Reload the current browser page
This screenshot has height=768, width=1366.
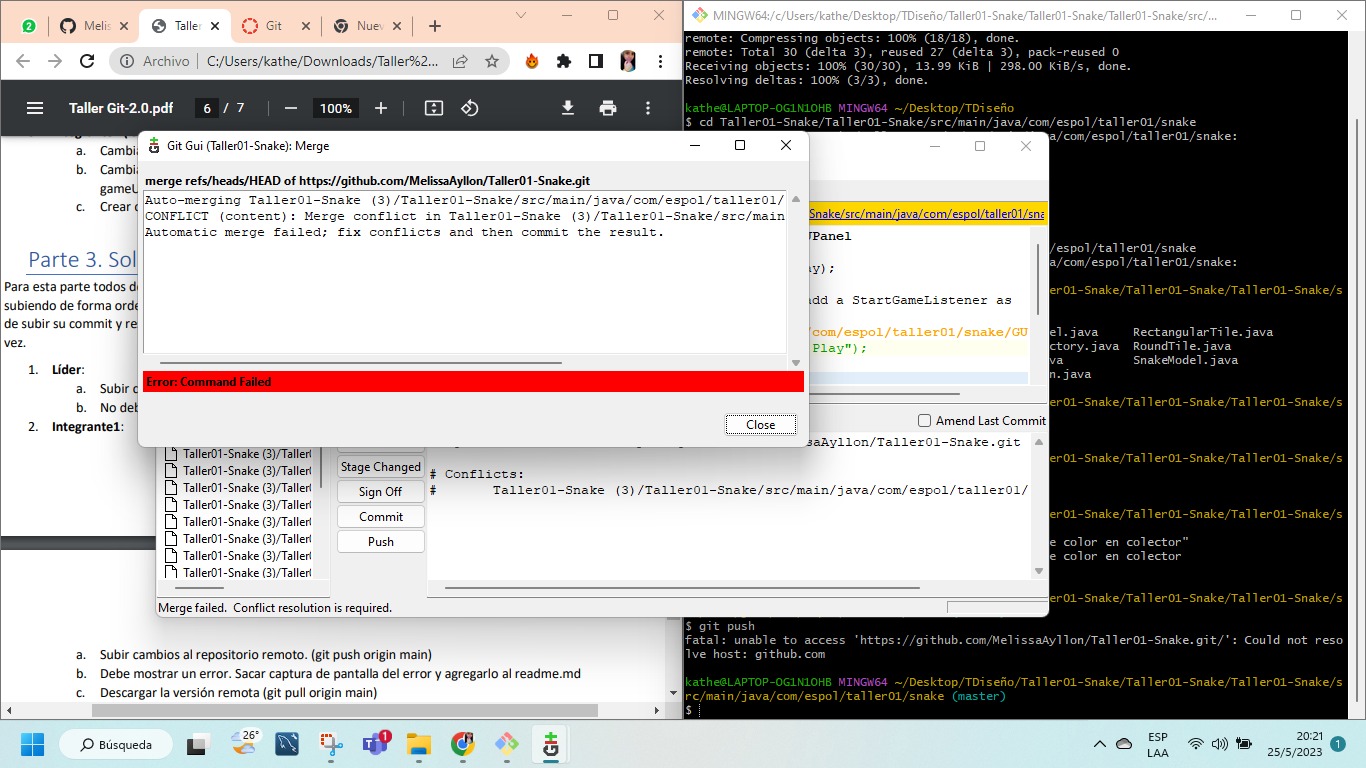pyautogui.click(x=86, y=60)
